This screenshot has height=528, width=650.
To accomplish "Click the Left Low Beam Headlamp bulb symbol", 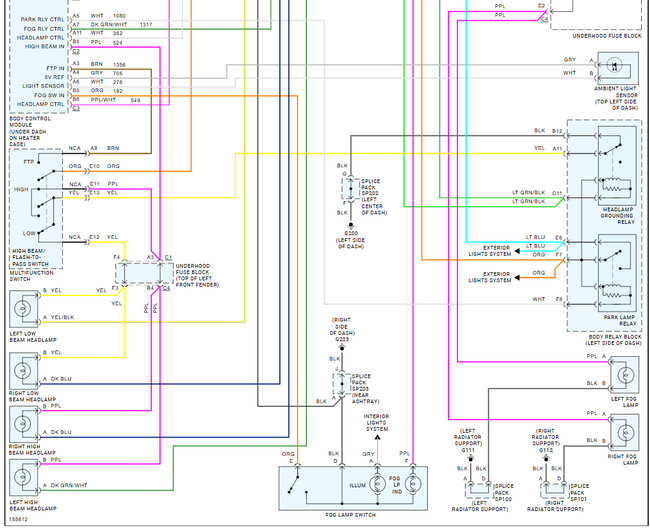I will 22,308.
